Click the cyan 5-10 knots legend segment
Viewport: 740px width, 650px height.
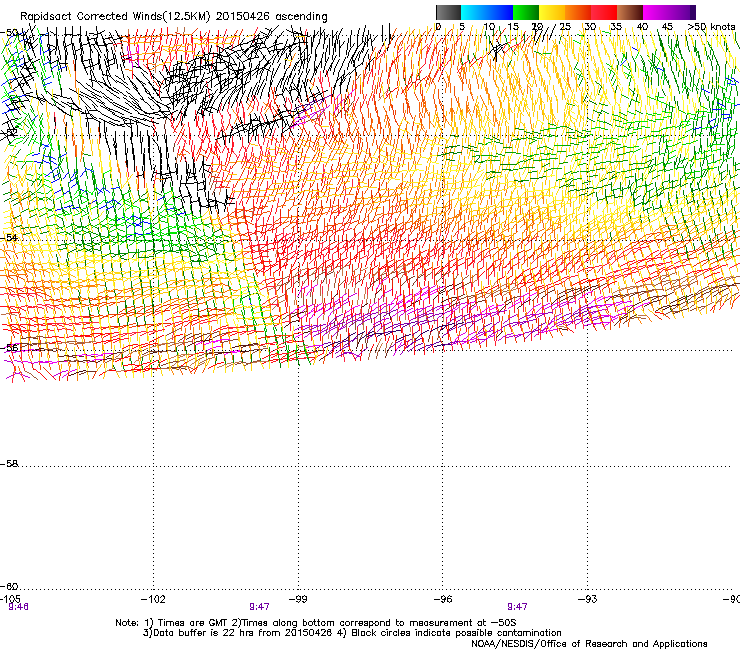[474, 12]
